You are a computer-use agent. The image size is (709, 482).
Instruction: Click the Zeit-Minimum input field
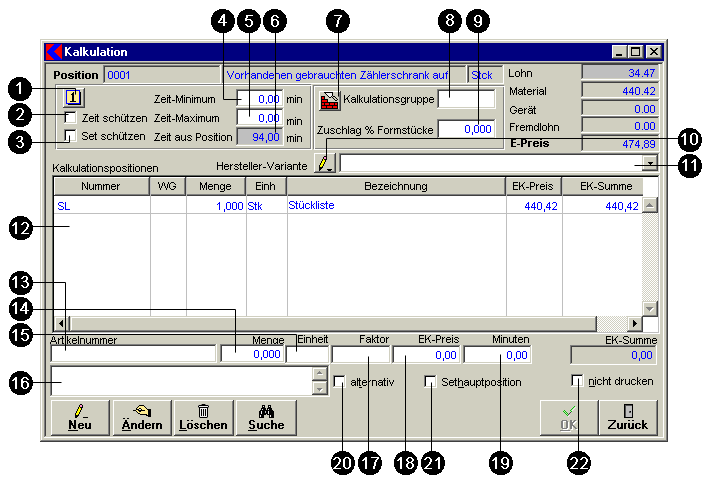click(260, 99)
